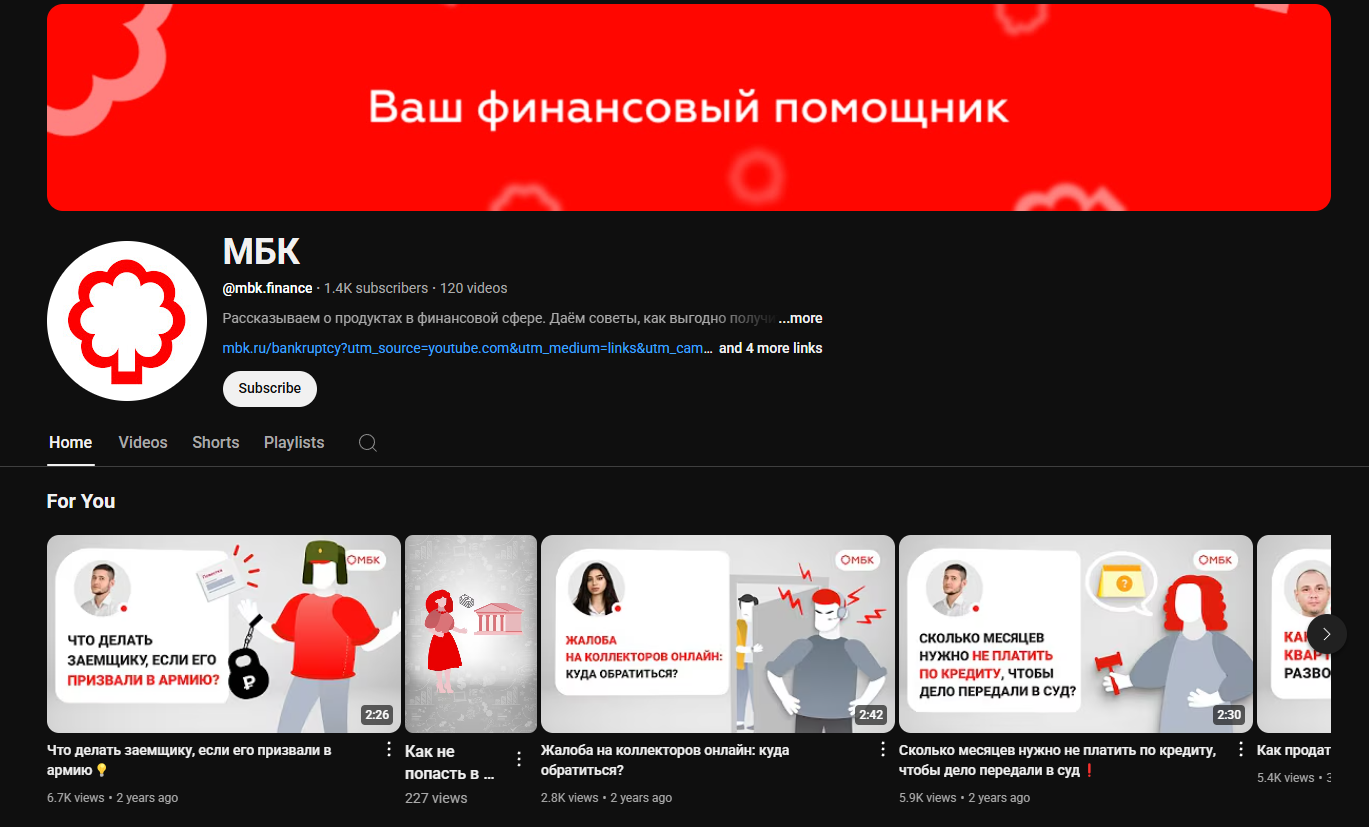The height and width of the screenshot is (827, 1369).
Task: Open three-dot menu on the court video
Action: coord(1241,747)
